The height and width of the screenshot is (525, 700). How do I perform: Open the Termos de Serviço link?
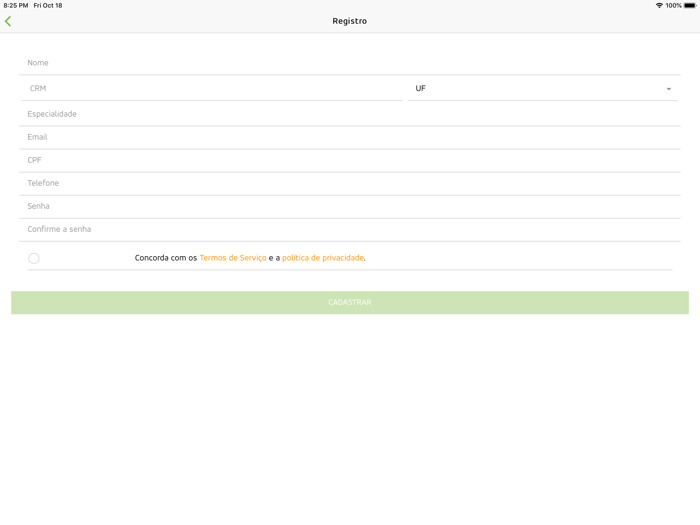[x=233, y=258]
